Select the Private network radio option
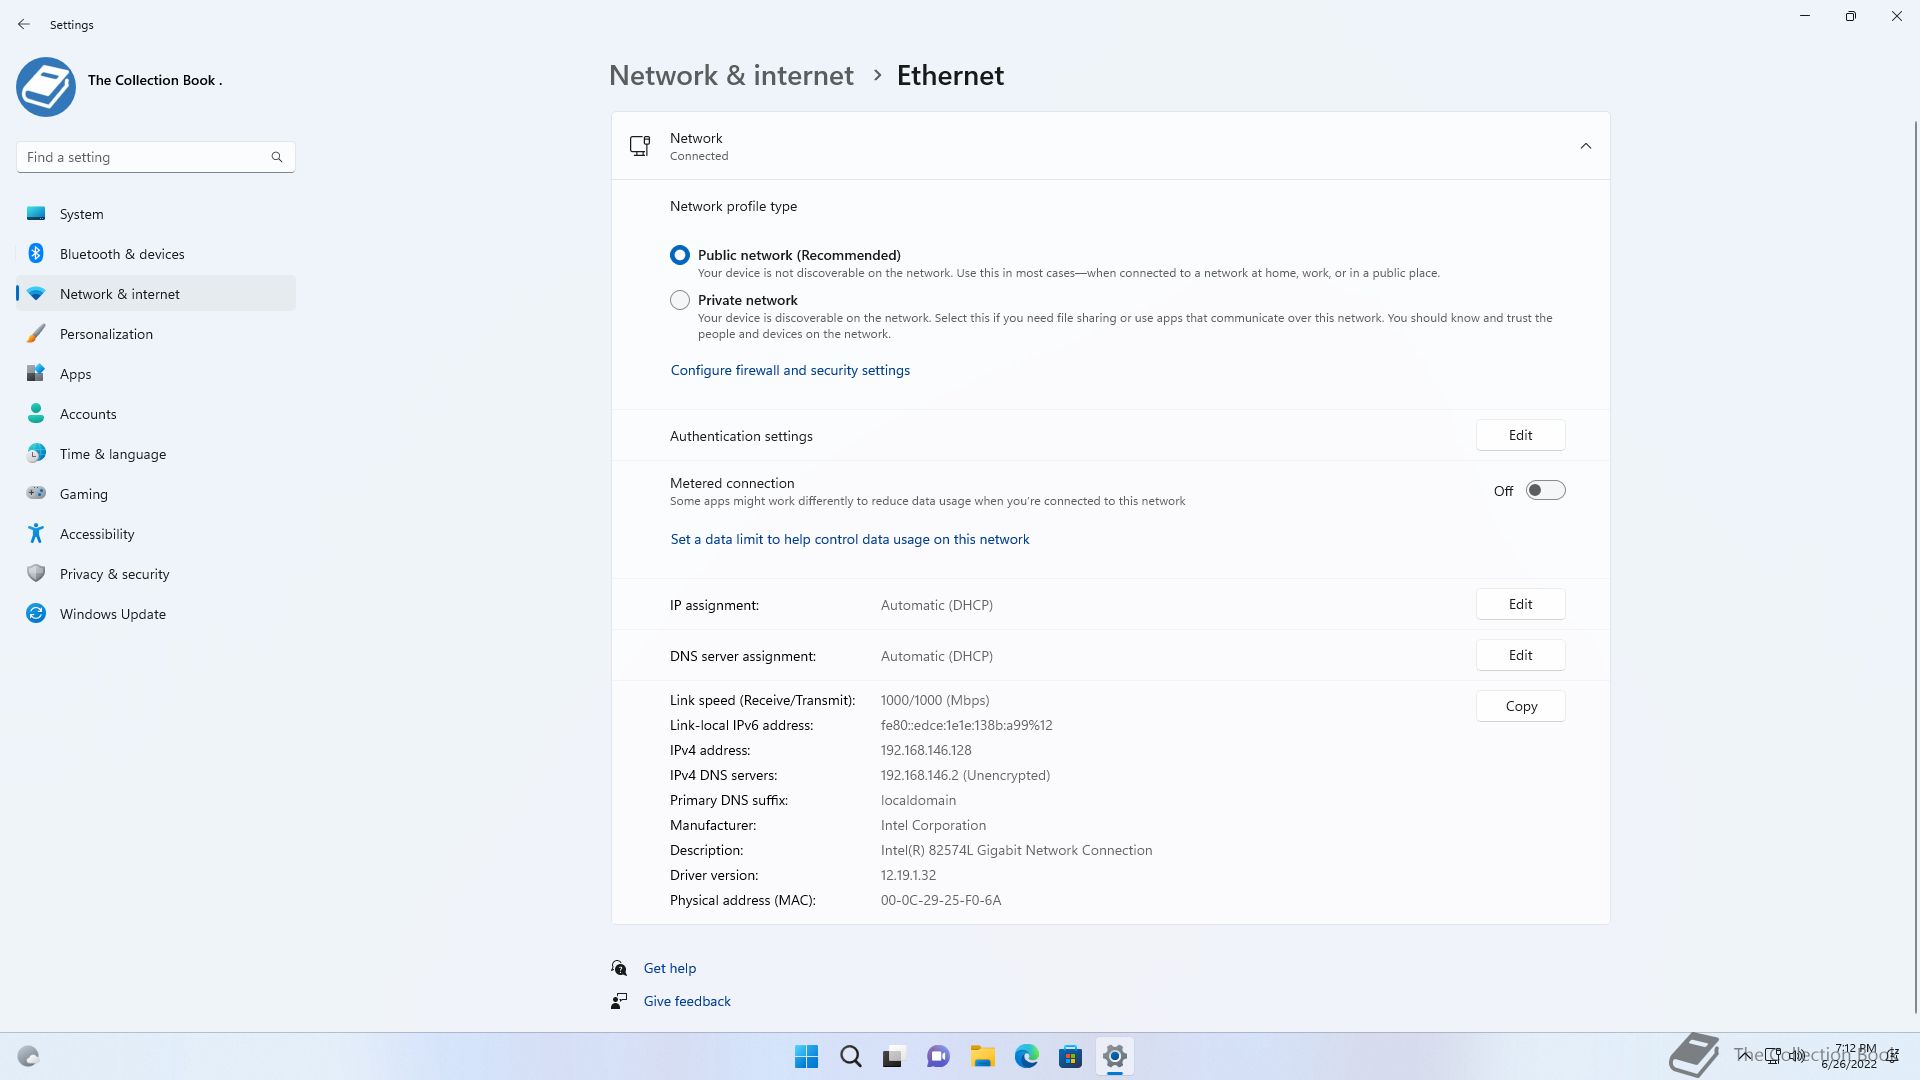 [680, 300]
